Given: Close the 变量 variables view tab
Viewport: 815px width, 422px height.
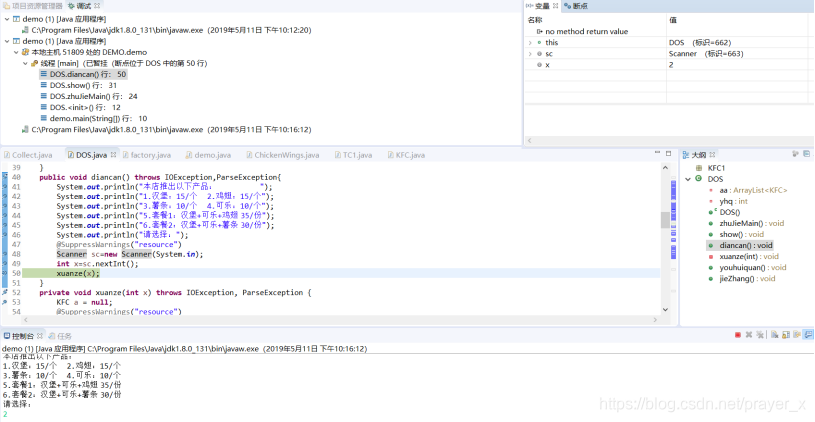Looking at the screenshot, I should pos(555,6).
